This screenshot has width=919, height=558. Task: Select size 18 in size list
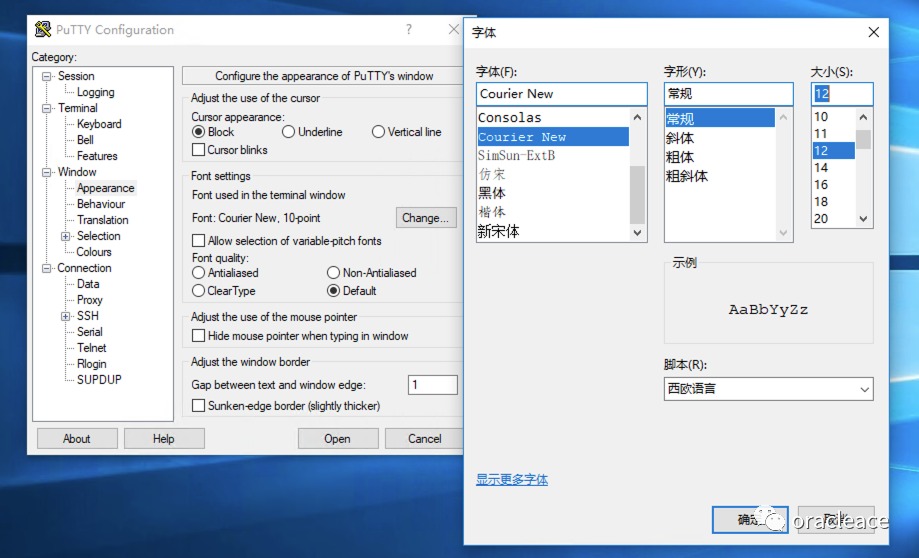[x=833, y=202]
